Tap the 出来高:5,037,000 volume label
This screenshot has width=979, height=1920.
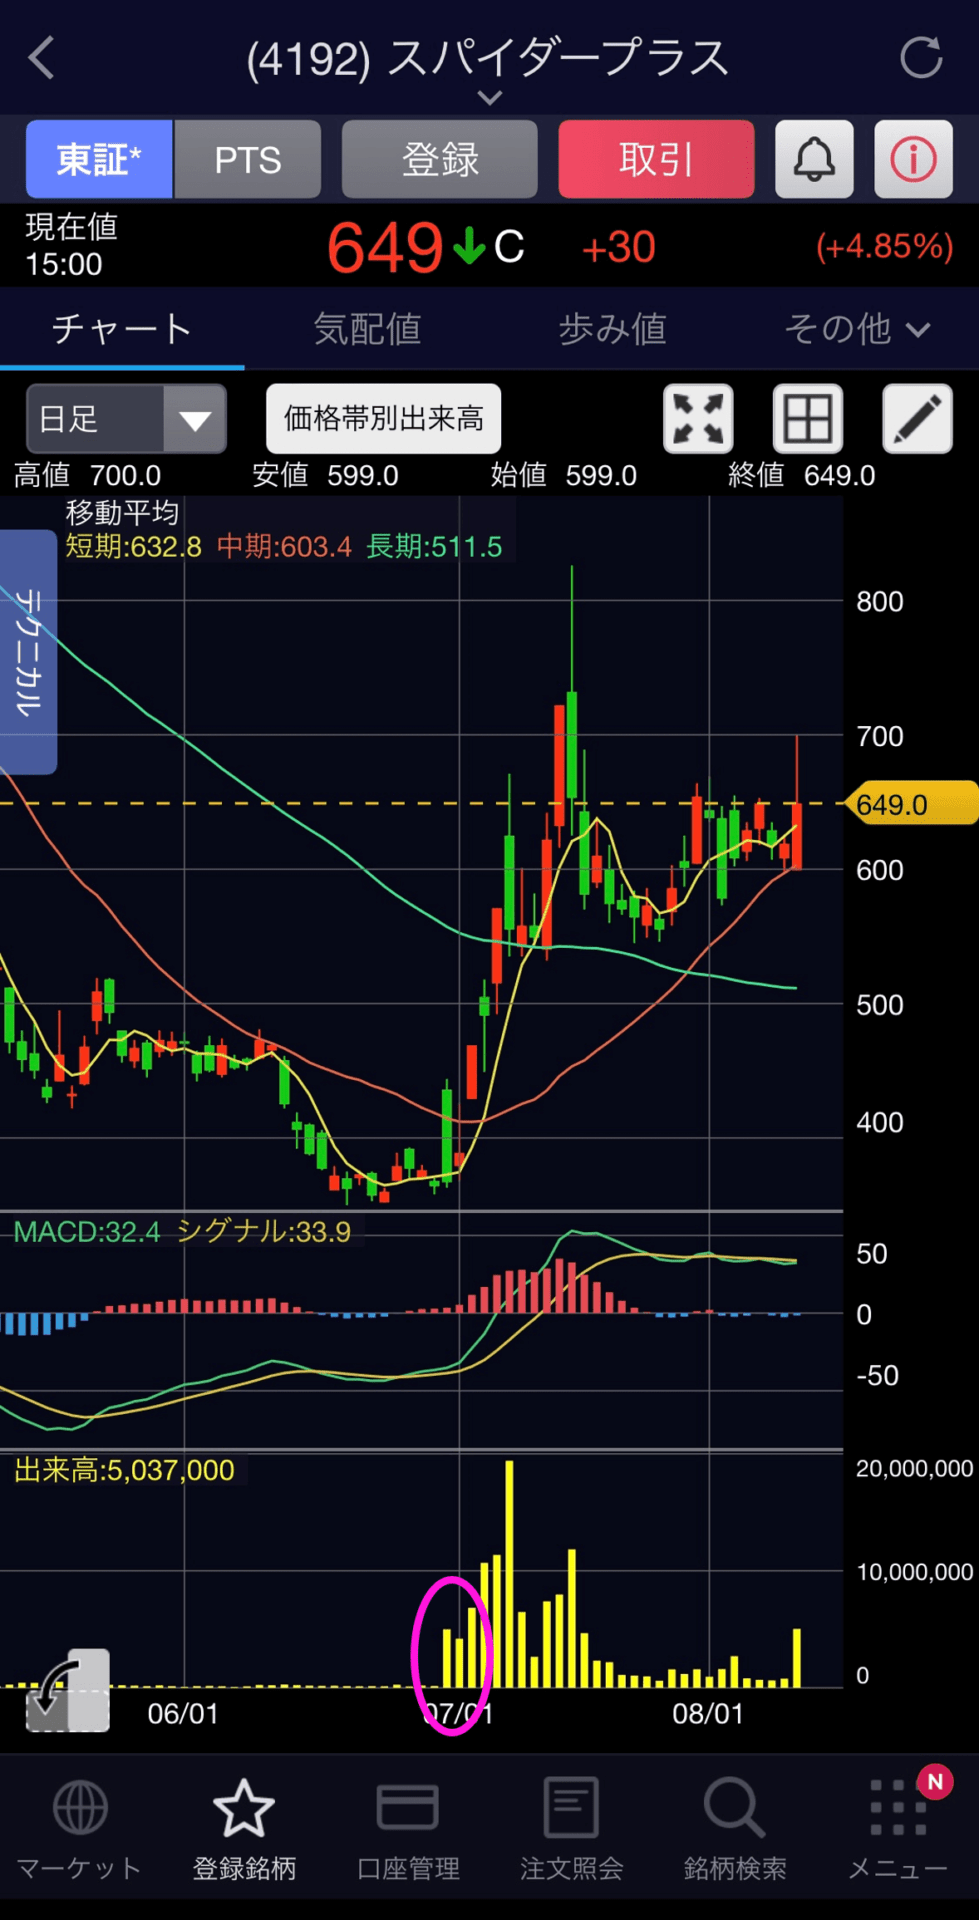tap(124, 1470)
